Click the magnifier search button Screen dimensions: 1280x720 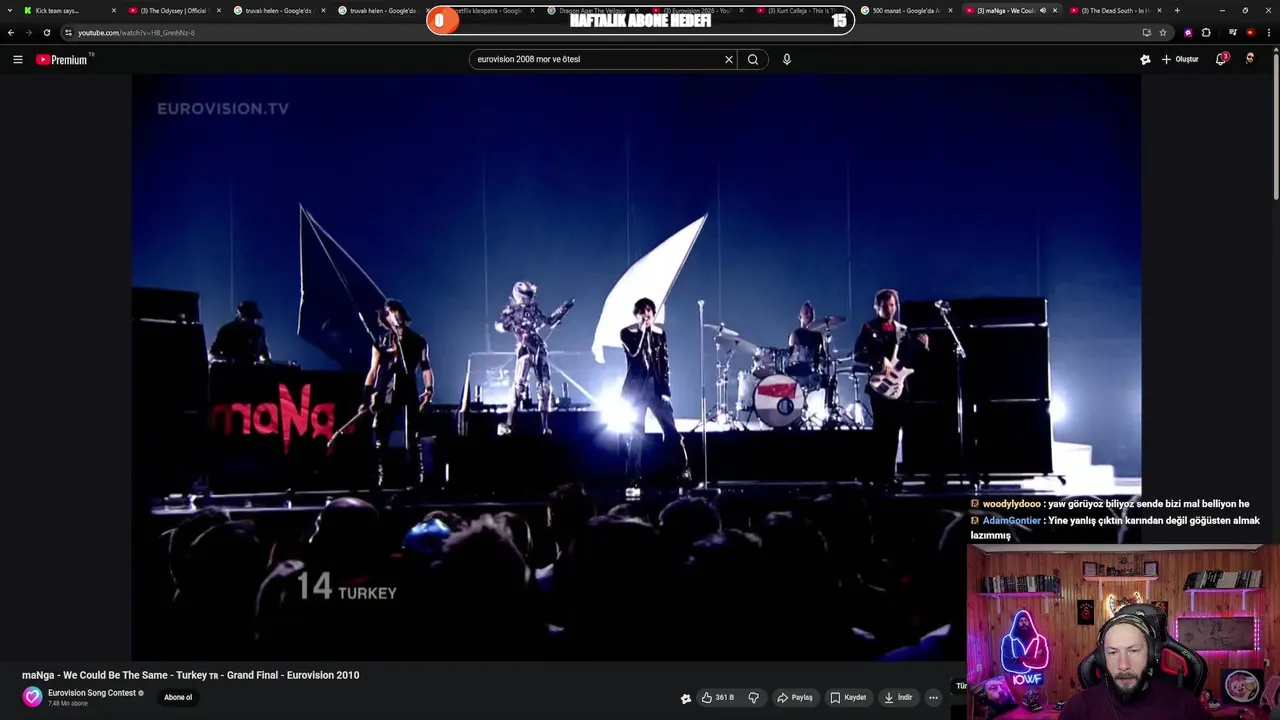click(x=753, y=59)
